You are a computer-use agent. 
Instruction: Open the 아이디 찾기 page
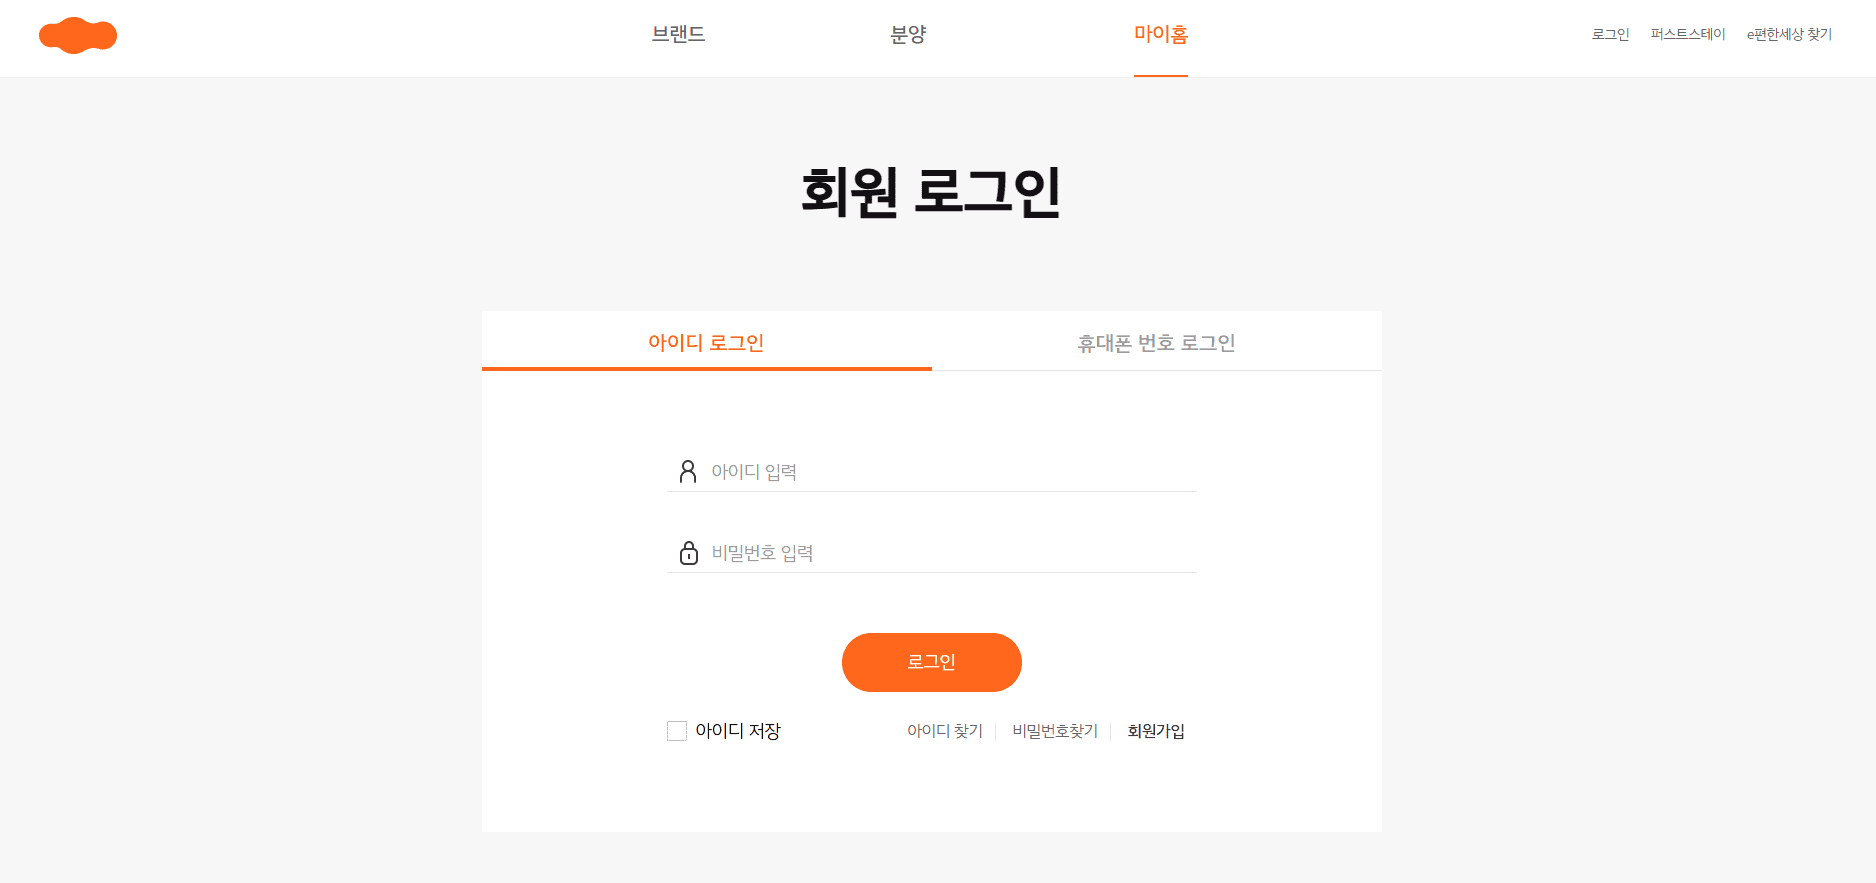[944, 731]
